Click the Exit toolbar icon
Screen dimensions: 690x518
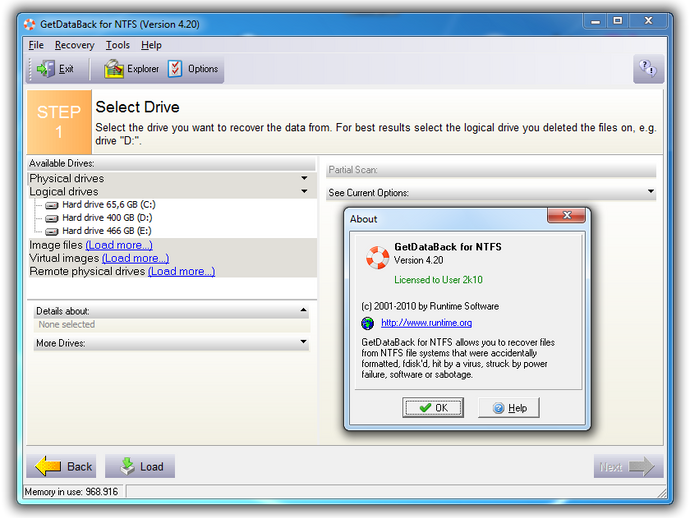pyautogui.click(x=46, y=69)
